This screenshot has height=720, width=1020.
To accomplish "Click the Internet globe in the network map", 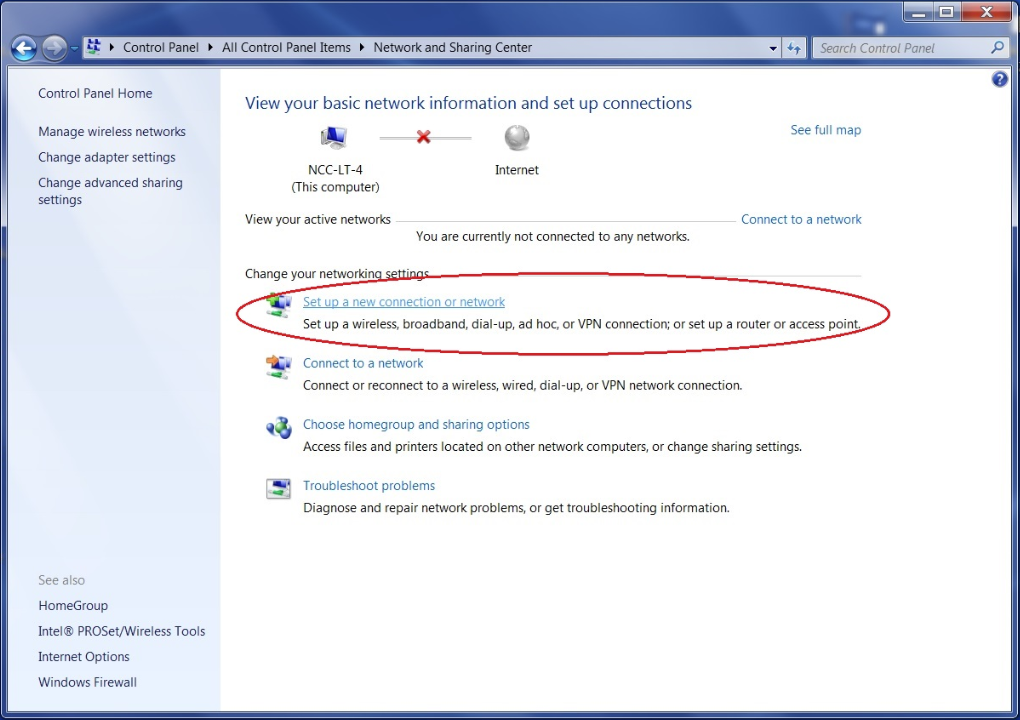I will click(x=516, y=138).
